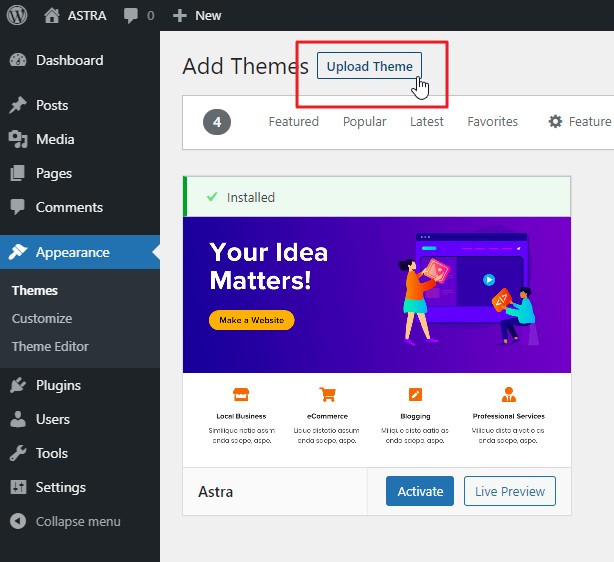This screenshot has width=614, height=562.
Task: Switch to the Favorites tab
Action: tap(493, 121)
